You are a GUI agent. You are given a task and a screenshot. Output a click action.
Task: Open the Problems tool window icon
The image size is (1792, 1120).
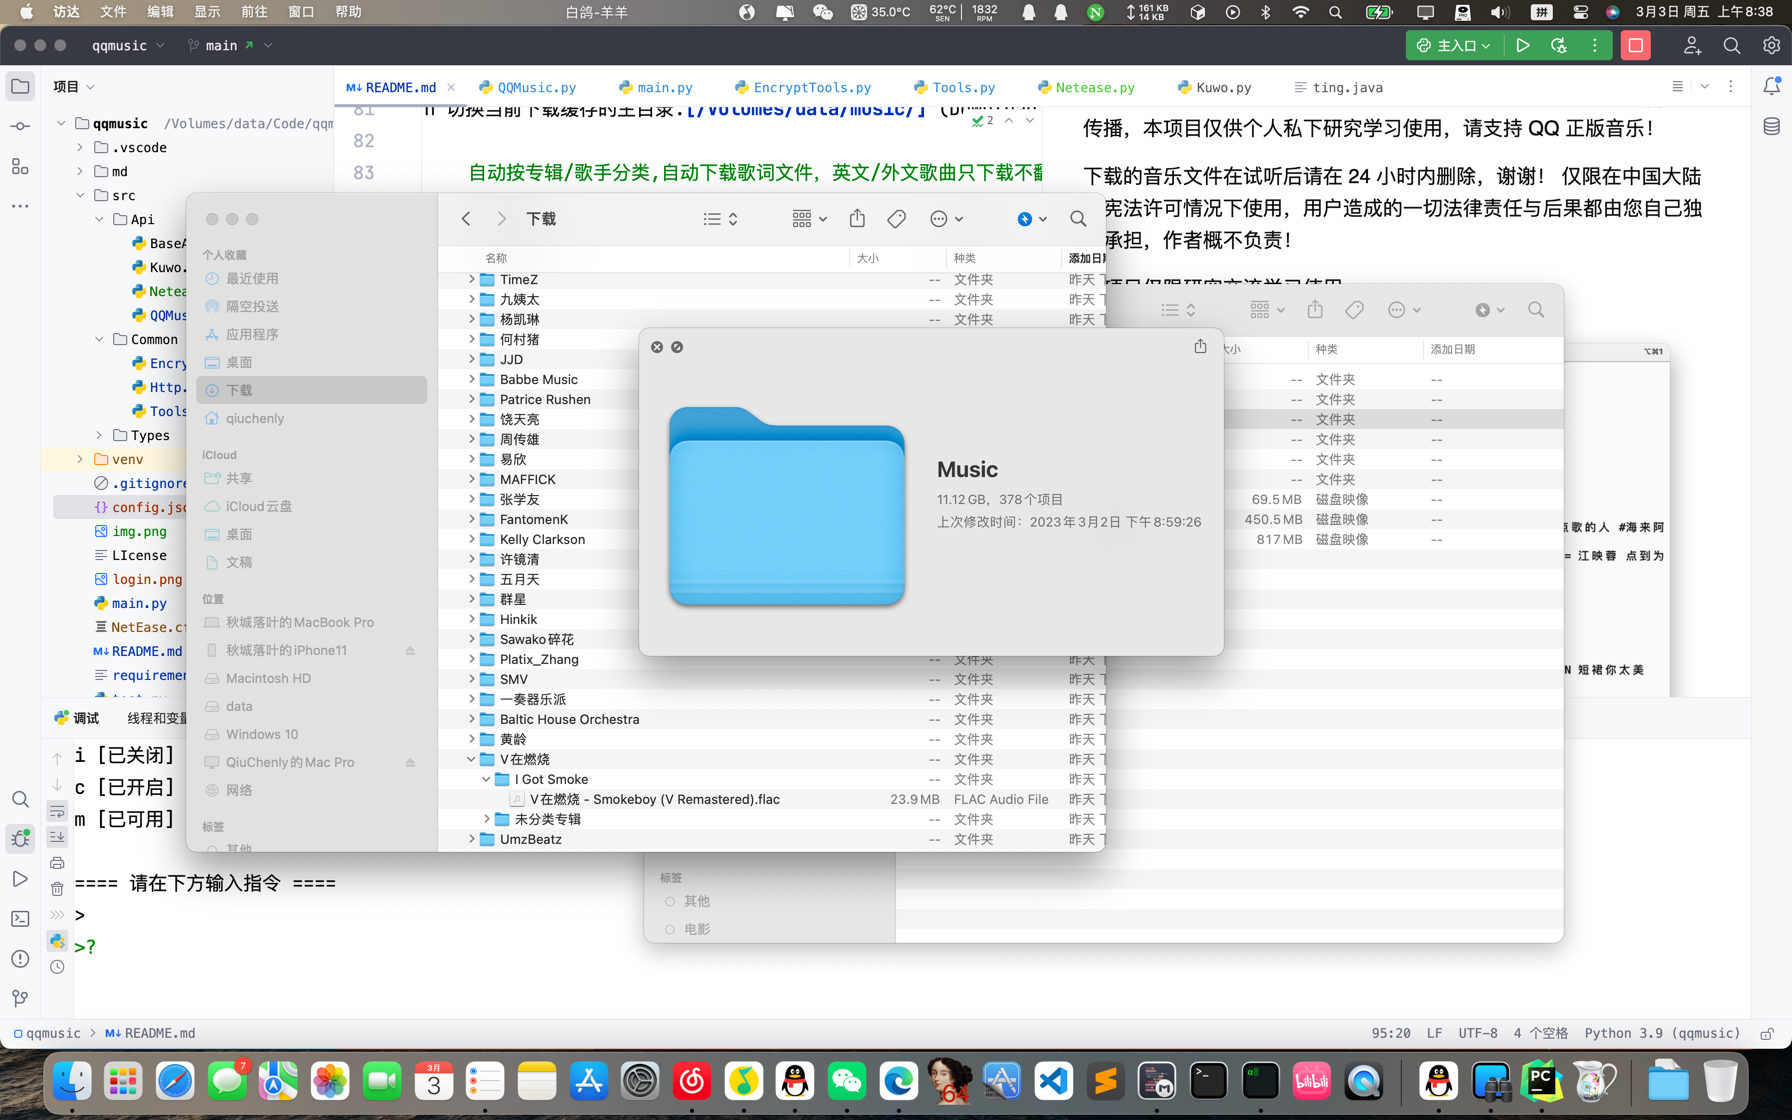tap(20, 958)
